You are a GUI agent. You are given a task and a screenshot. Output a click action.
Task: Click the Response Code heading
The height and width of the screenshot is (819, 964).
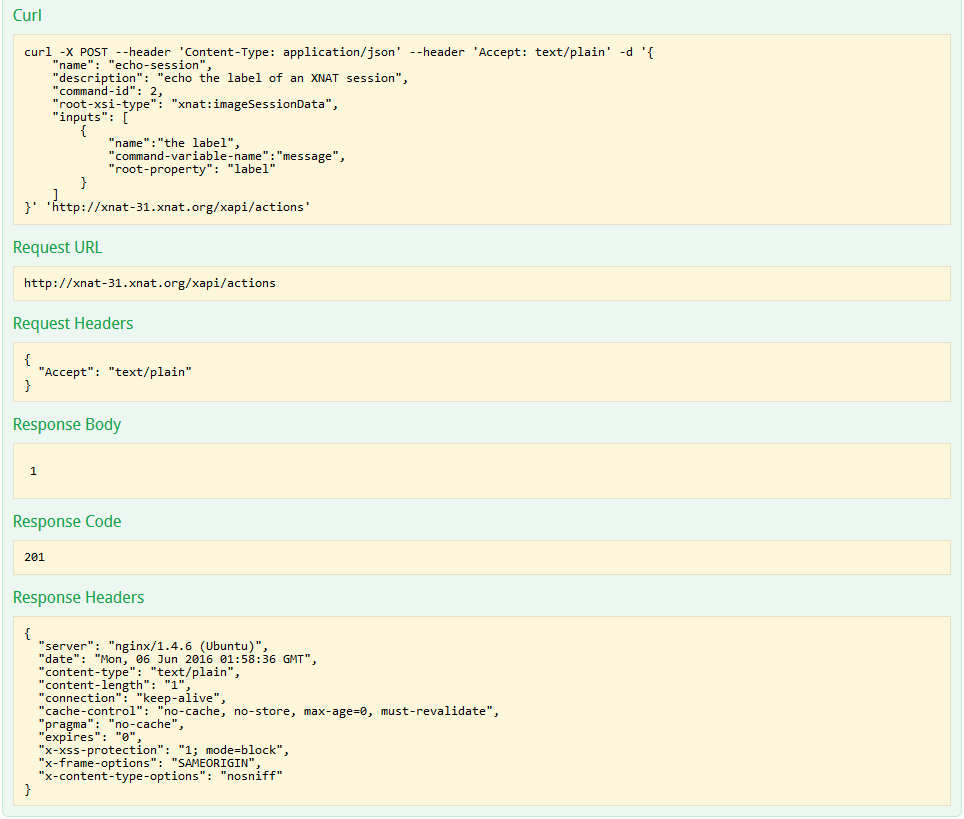click(67, 522)
